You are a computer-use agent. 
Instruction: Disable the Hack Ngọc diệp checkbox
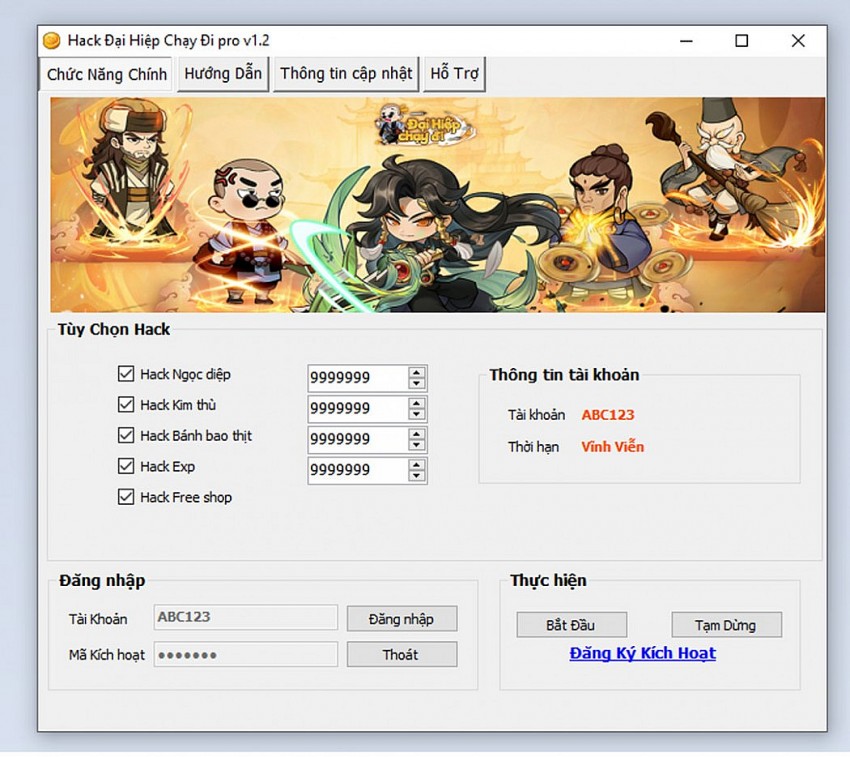click(x=126, y=373)
